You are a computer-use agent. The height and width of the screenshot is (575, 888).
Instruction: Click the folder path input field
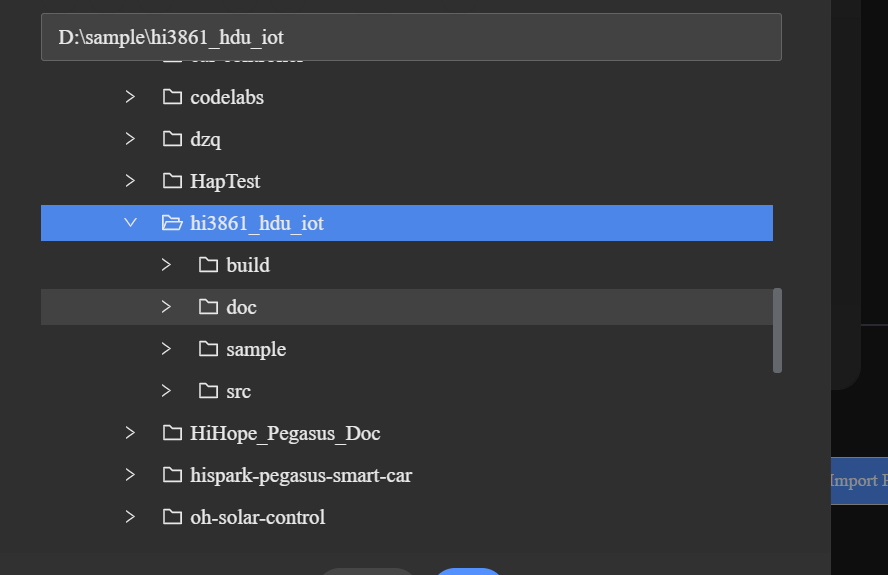click(410, 37)
